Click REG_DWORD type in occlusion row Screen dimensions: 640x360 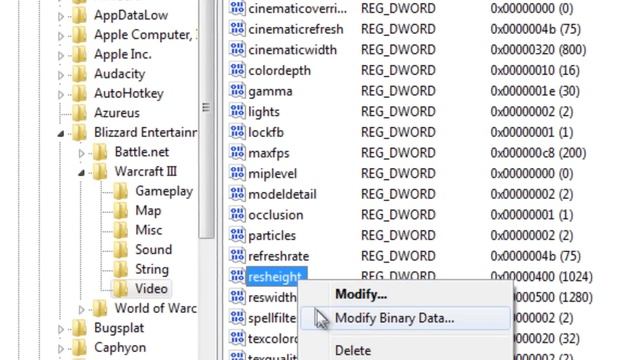(x=398, y=215)
